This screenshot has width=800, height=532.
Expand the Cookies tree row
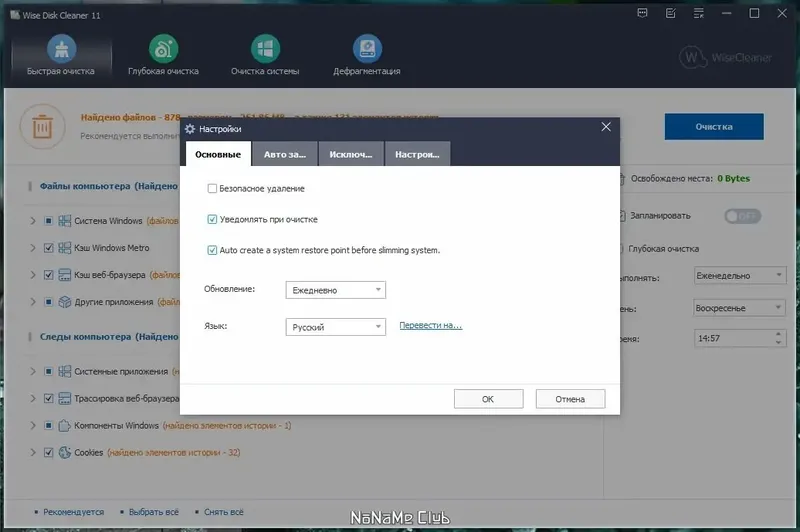pyautogui.click(x=33, y=452)
